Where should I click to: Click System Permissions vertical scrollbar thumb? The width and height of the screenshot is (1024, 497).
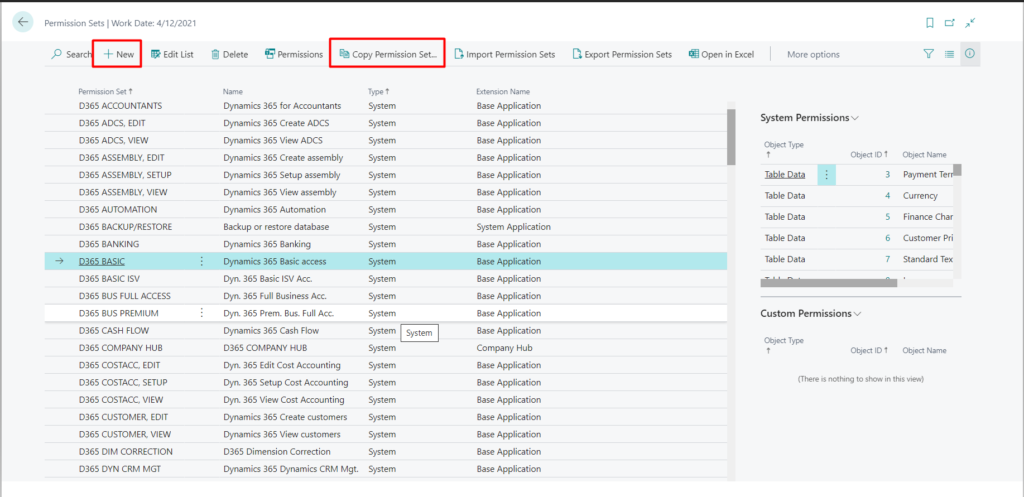click(957, 170)
